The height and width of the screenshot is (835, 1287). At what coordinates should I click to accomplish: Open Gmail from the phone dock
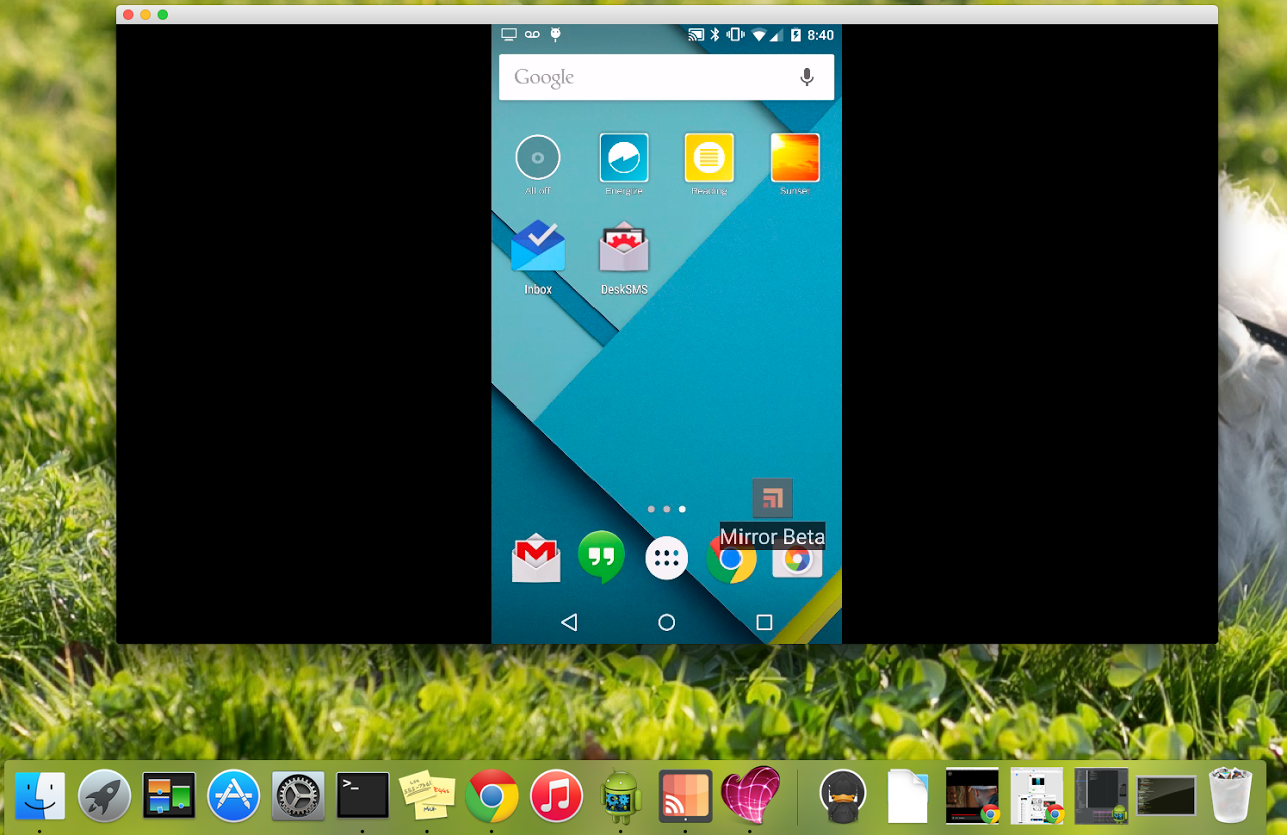coord(536,558)
